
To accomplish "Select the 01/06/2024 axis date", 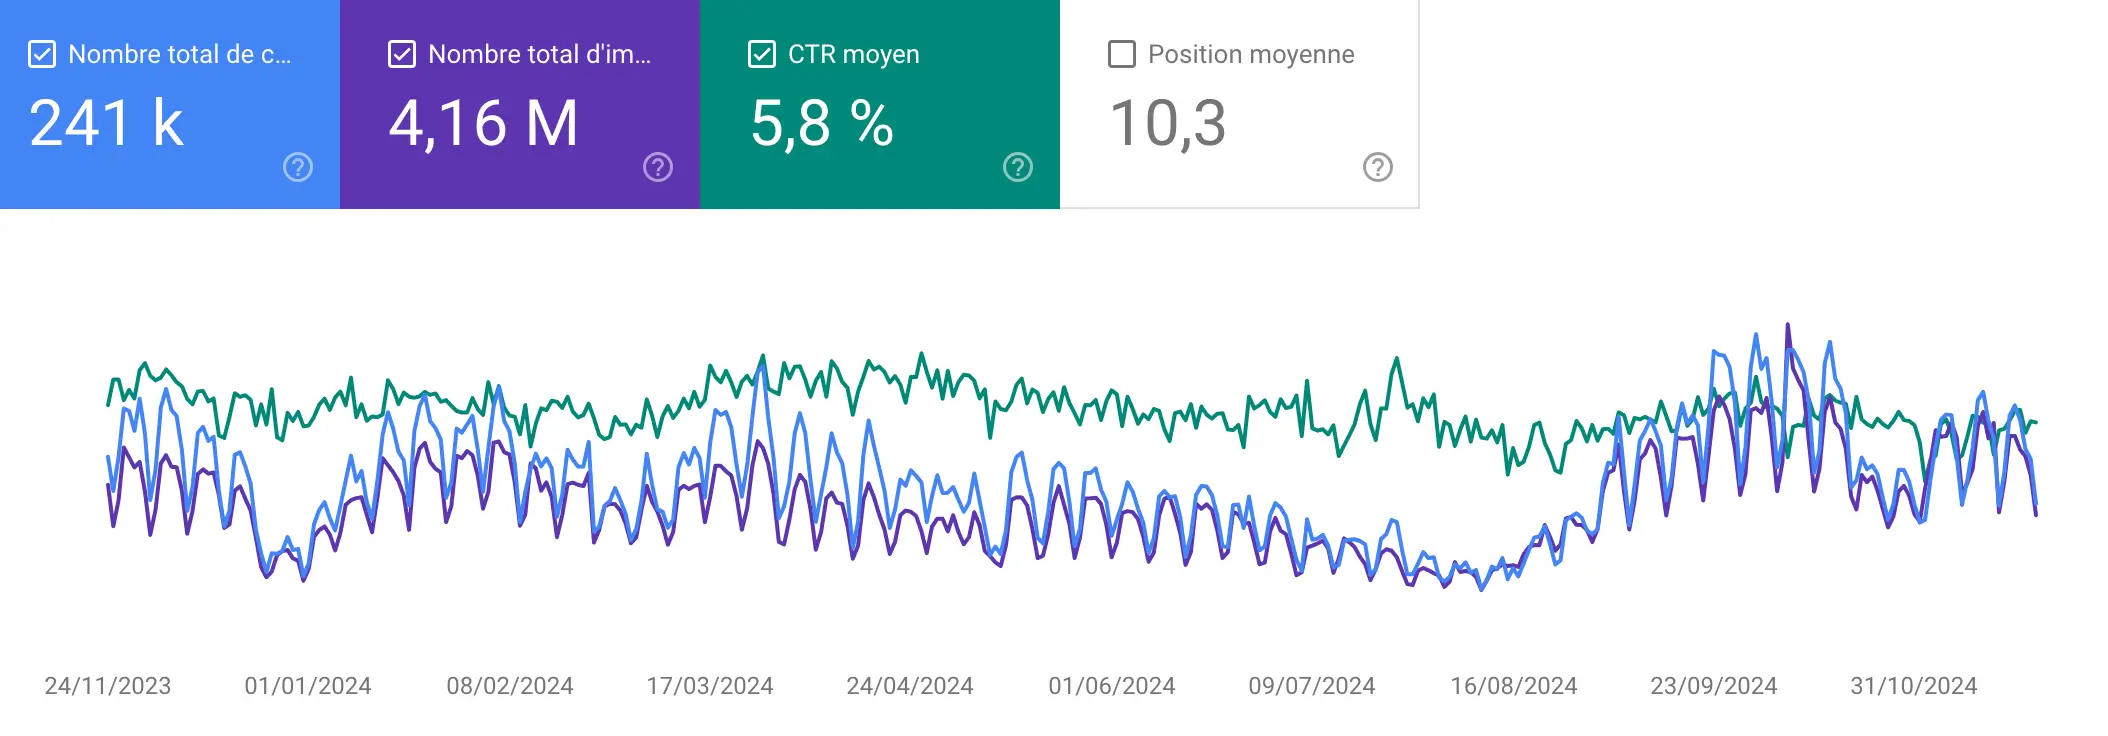I will point(1112,686).
